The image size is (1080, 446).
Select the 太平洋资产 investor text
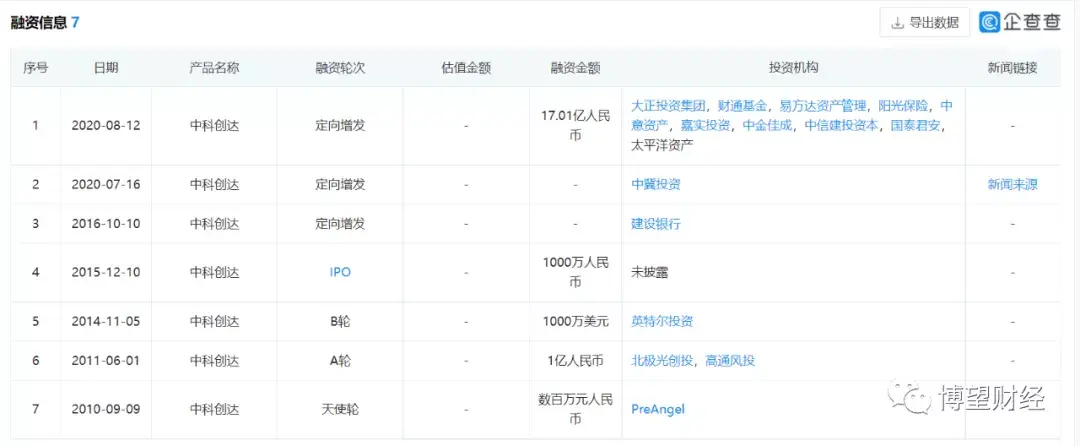coord(662,145)
